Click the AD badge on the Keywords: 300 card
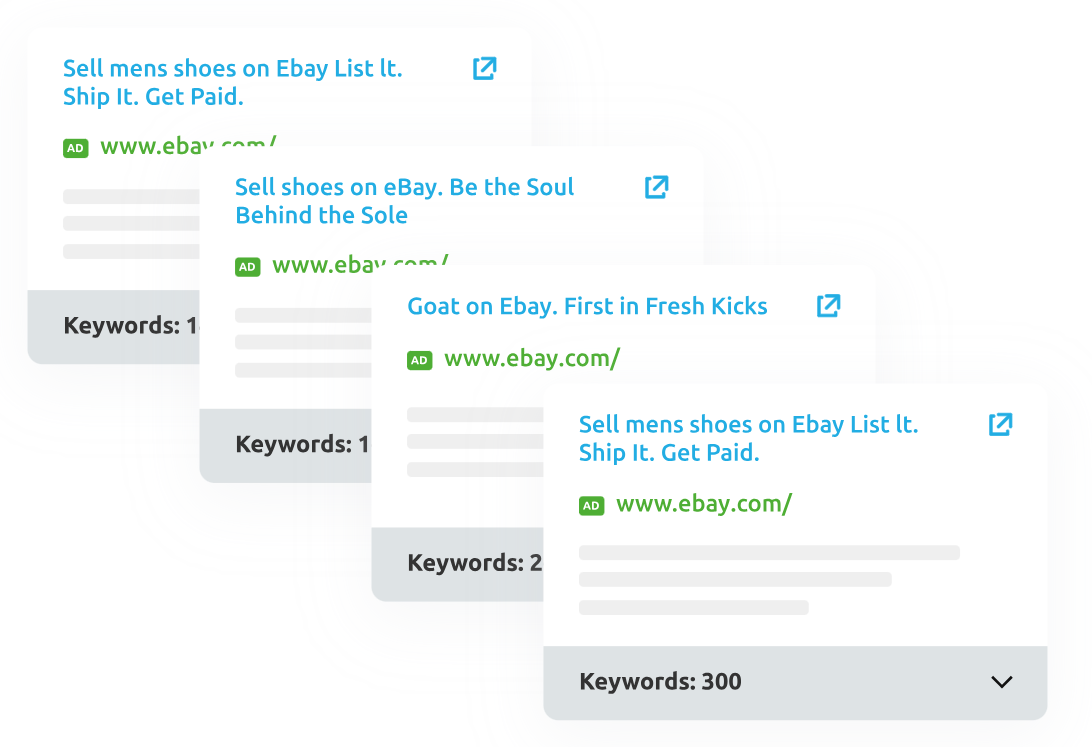The image size is (1092, 747). [x=591, y=505]
